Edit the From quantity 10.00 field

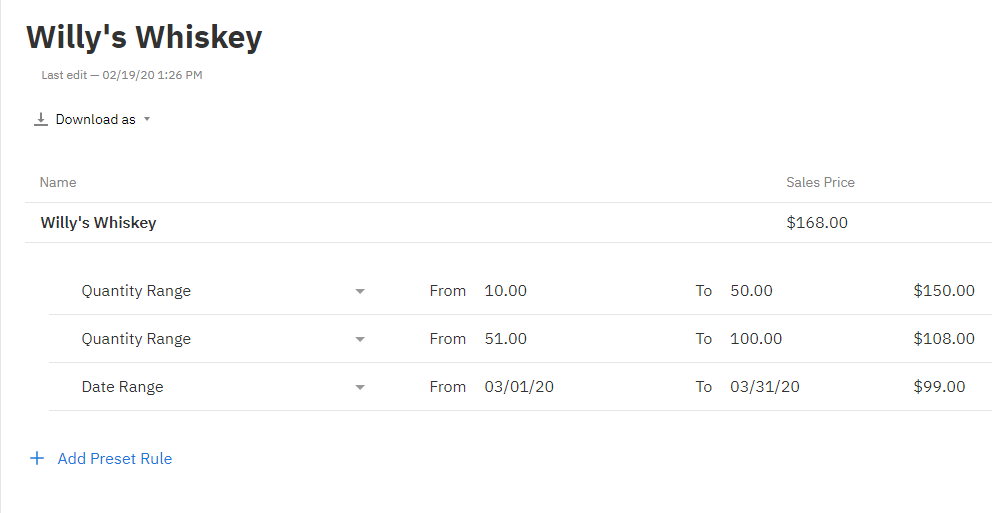(505, 291)
